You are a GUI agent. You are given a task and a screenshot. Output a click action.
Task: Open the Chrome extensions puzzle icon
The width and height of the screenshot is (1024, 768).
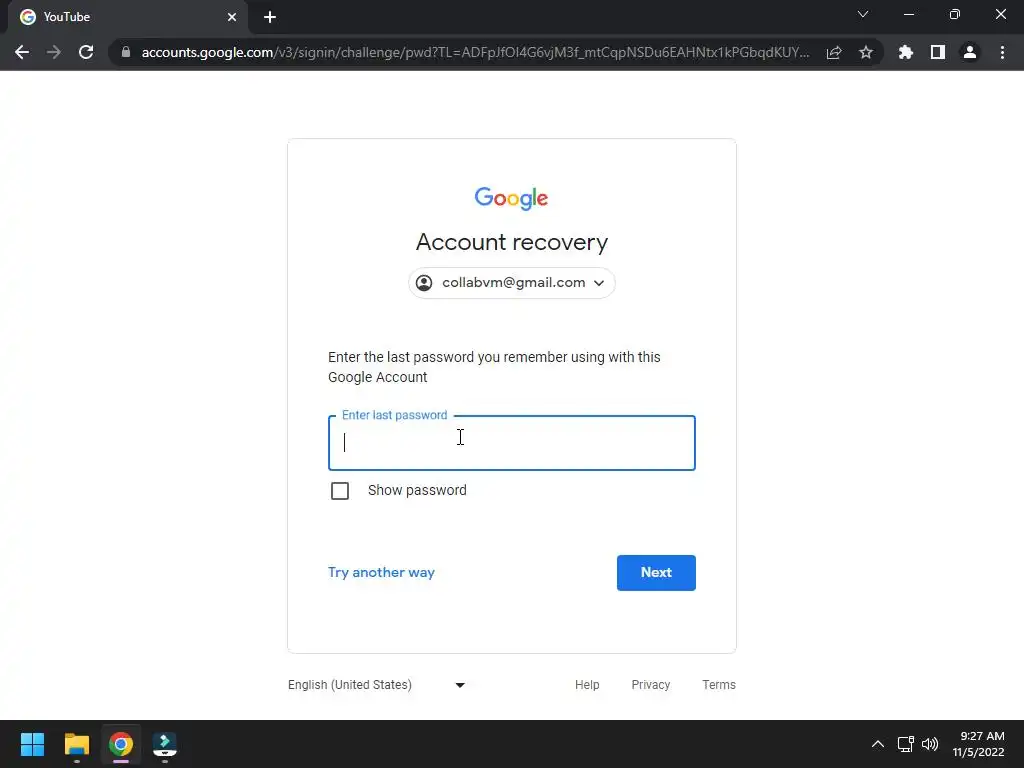[x=906, y=52]
